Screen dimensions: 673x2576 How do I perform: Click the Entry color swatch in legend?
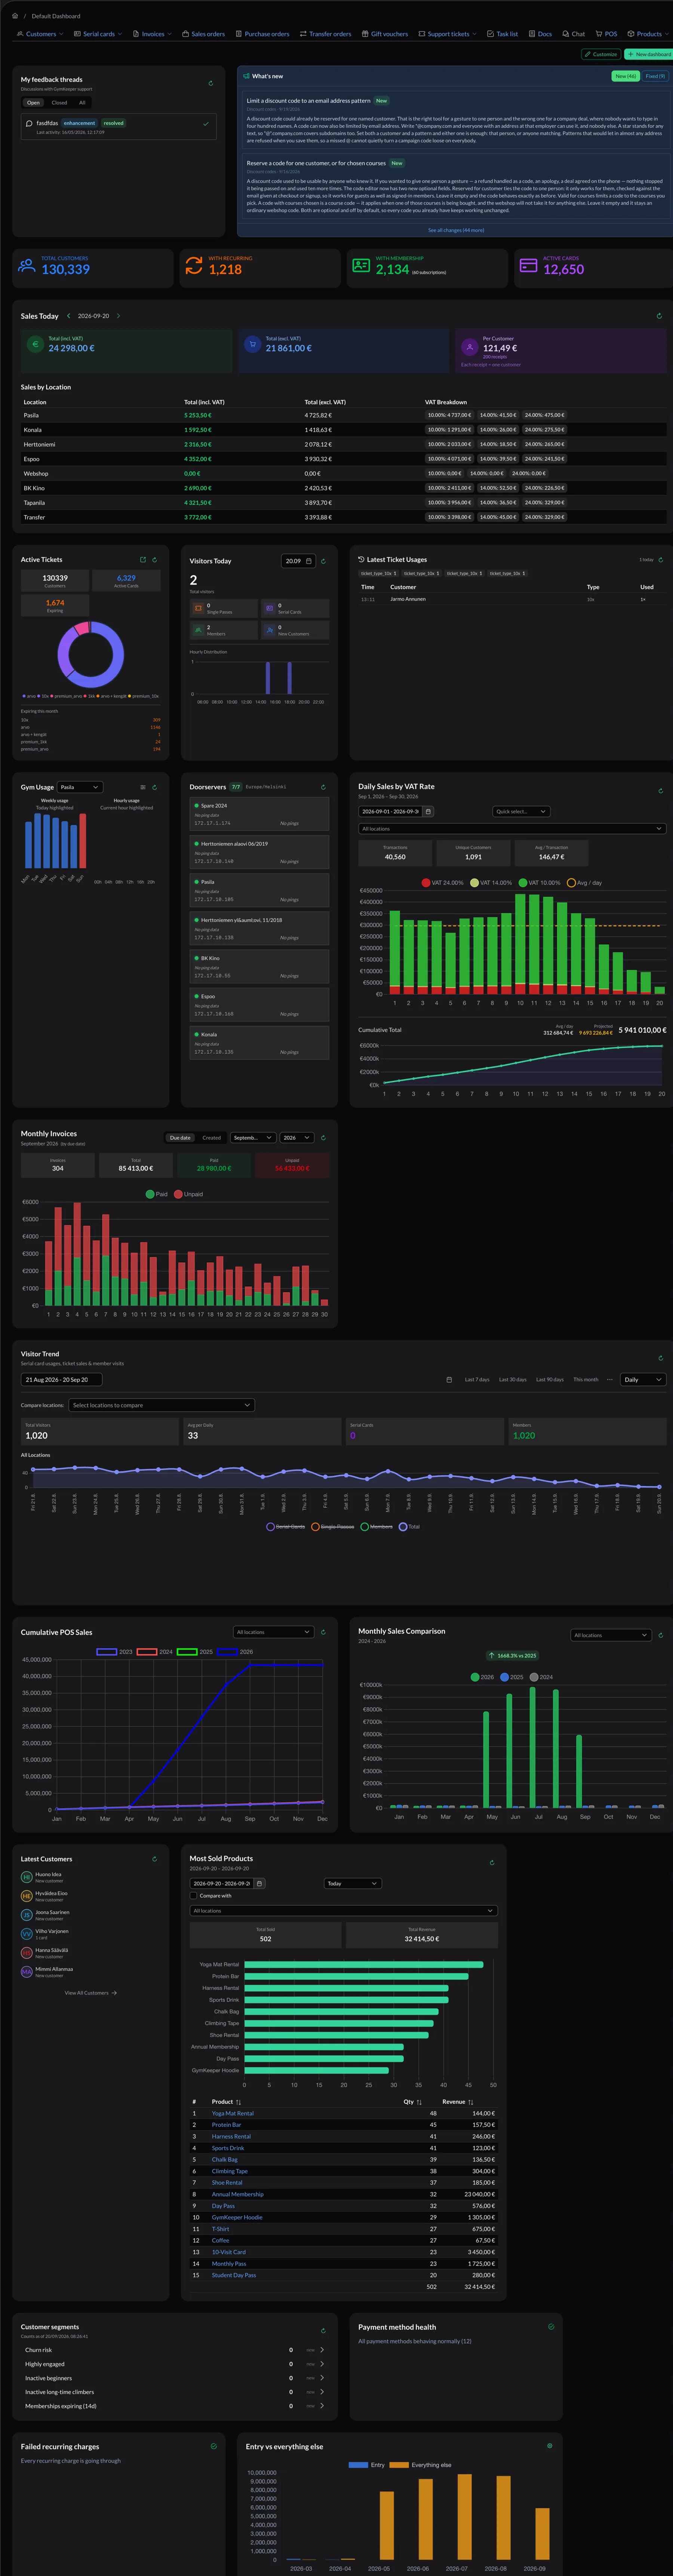[x=358, y=2465]
